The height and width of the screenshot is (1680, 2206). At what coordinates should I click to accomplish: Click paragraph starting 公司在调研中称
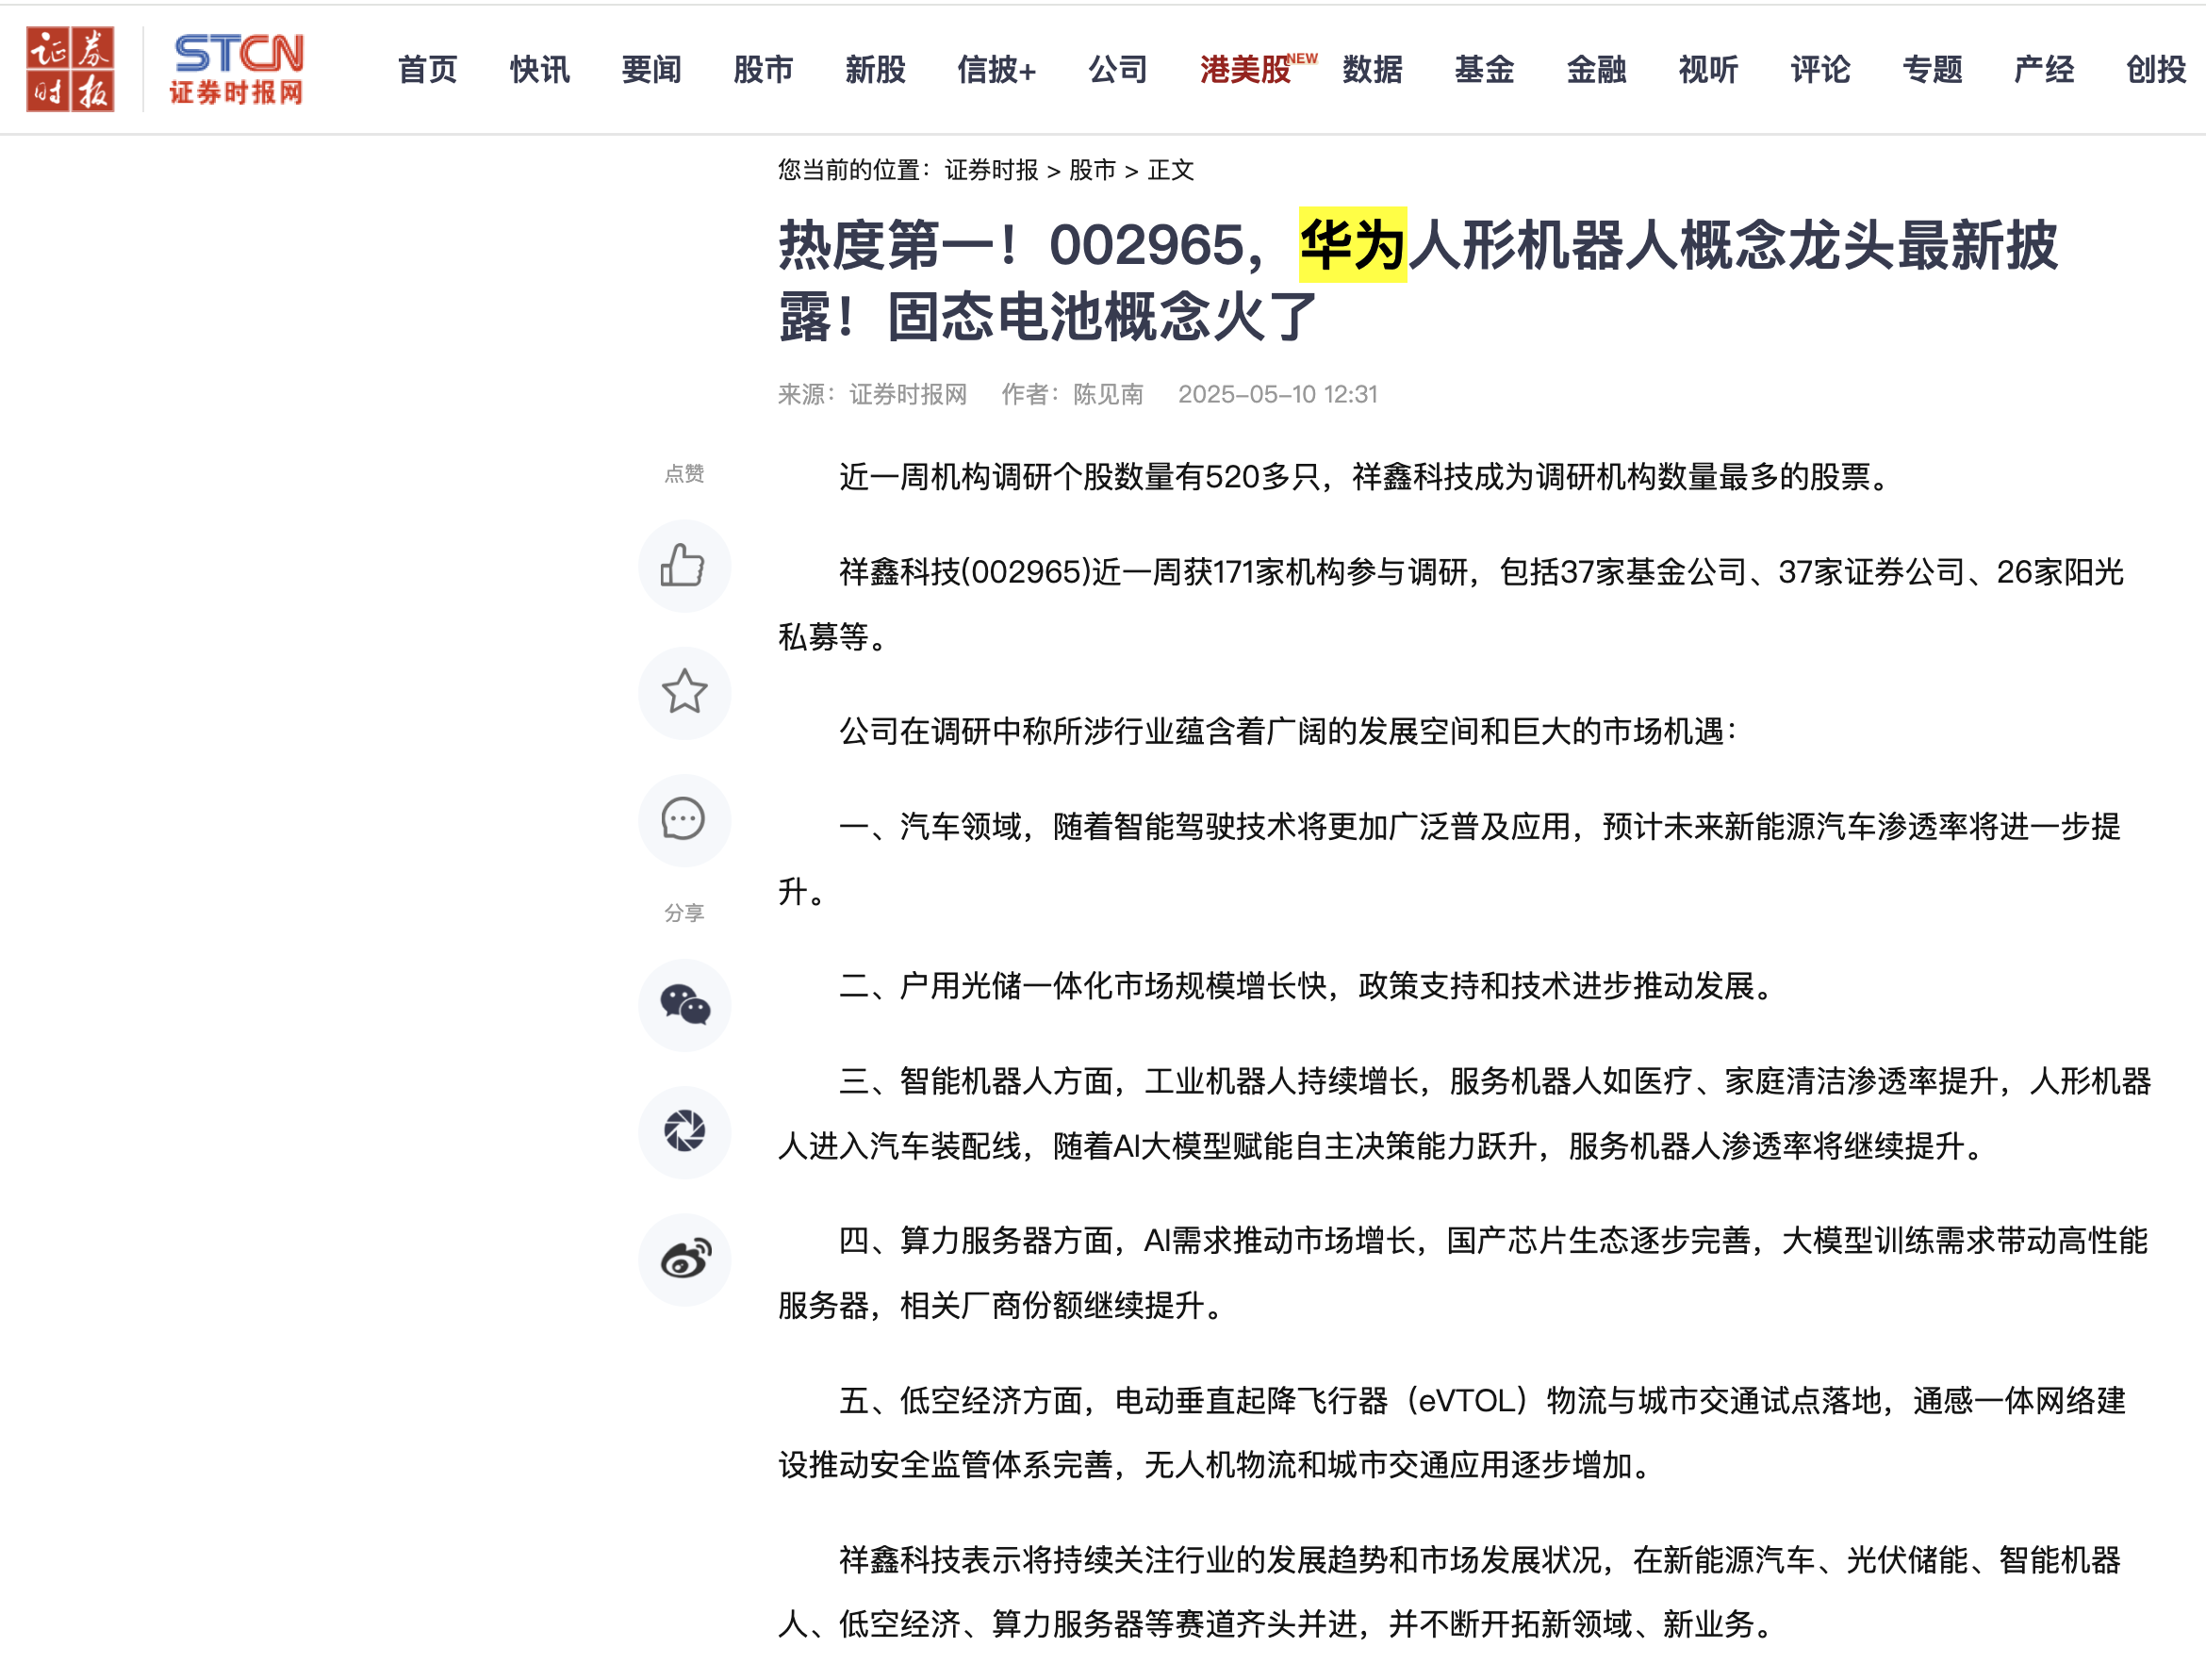pos(1289,731)
